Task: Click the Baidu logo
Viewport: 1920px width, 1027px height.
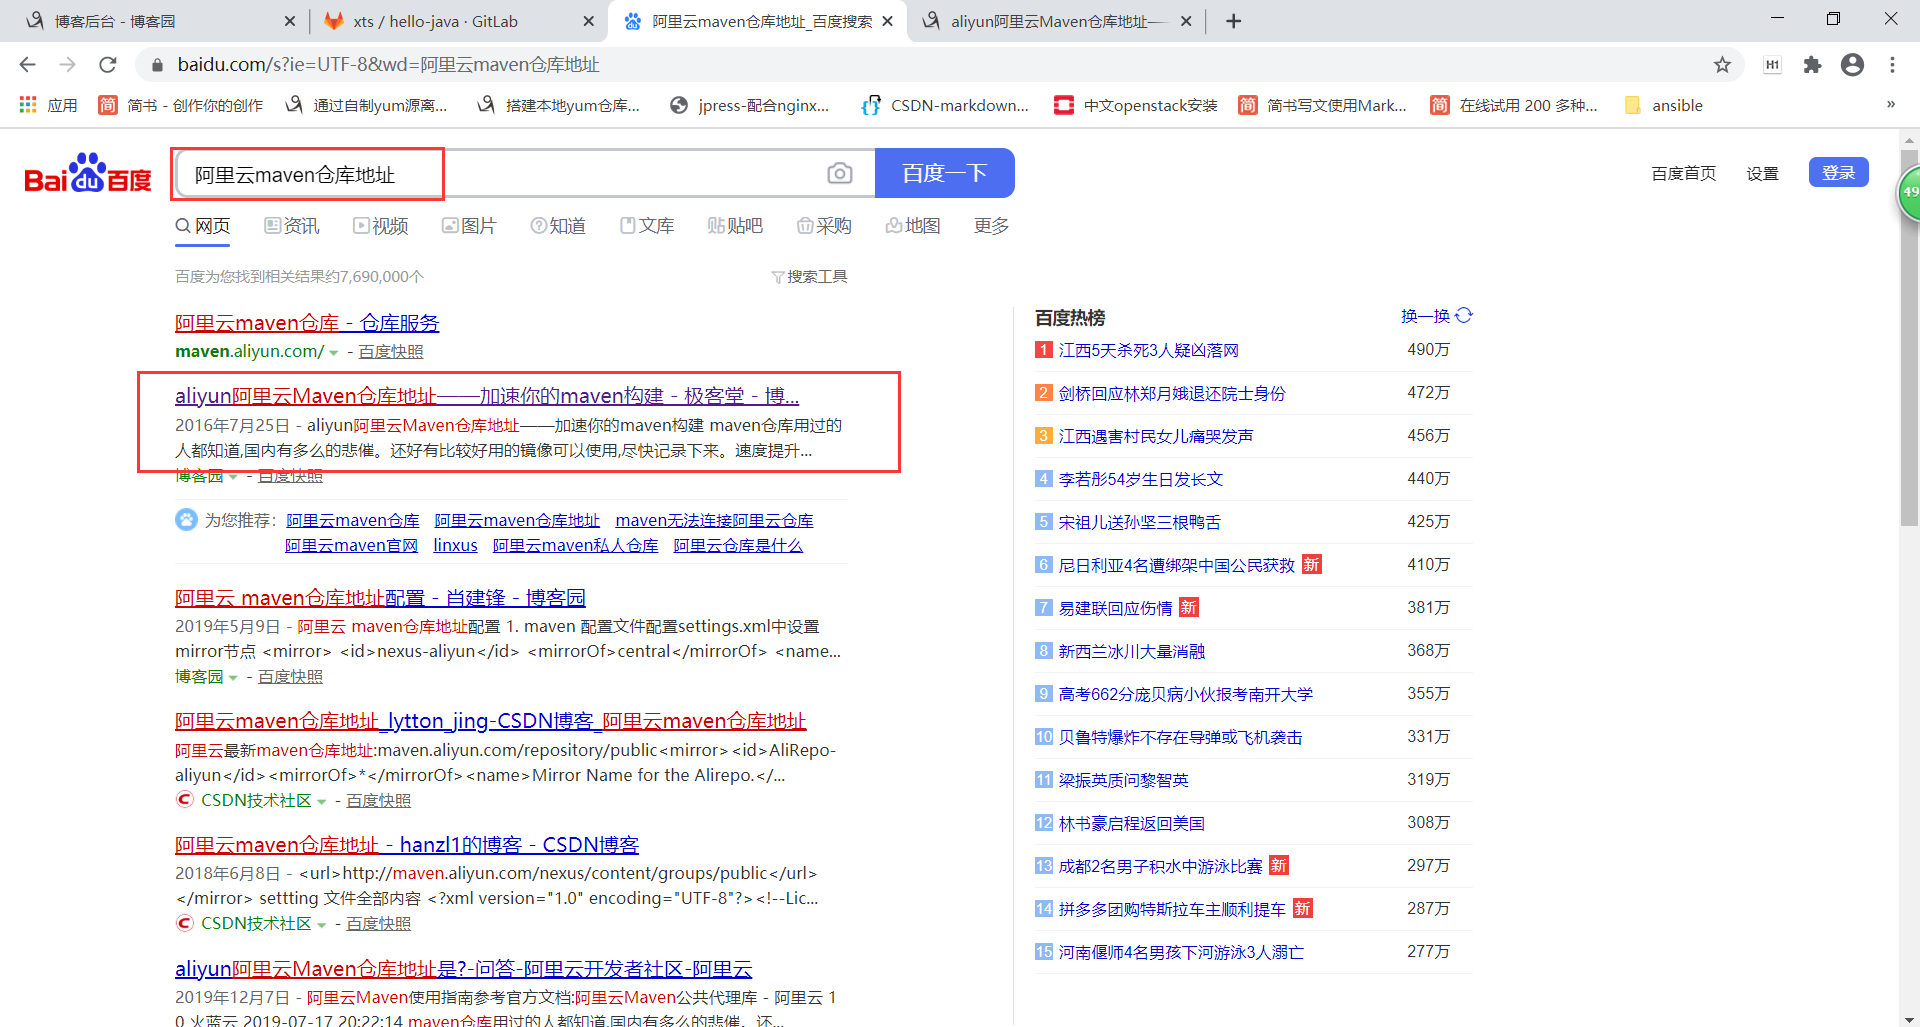Action: (88, 173)
